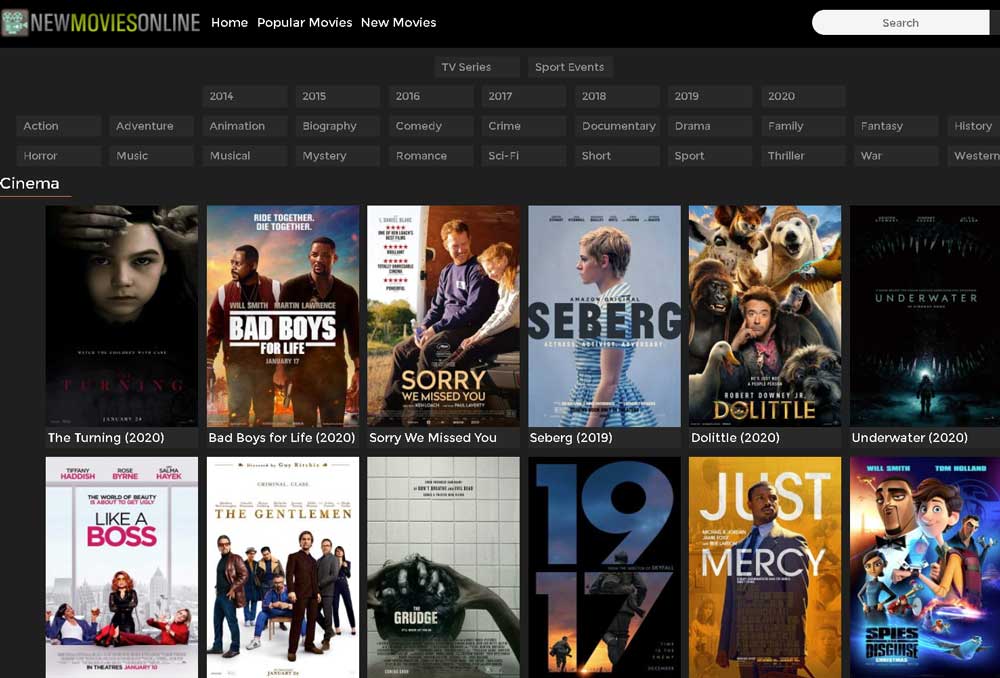Open Bad Boys for Life poster
Viewport: 1000px width, 678px height.
click(283, 316)
